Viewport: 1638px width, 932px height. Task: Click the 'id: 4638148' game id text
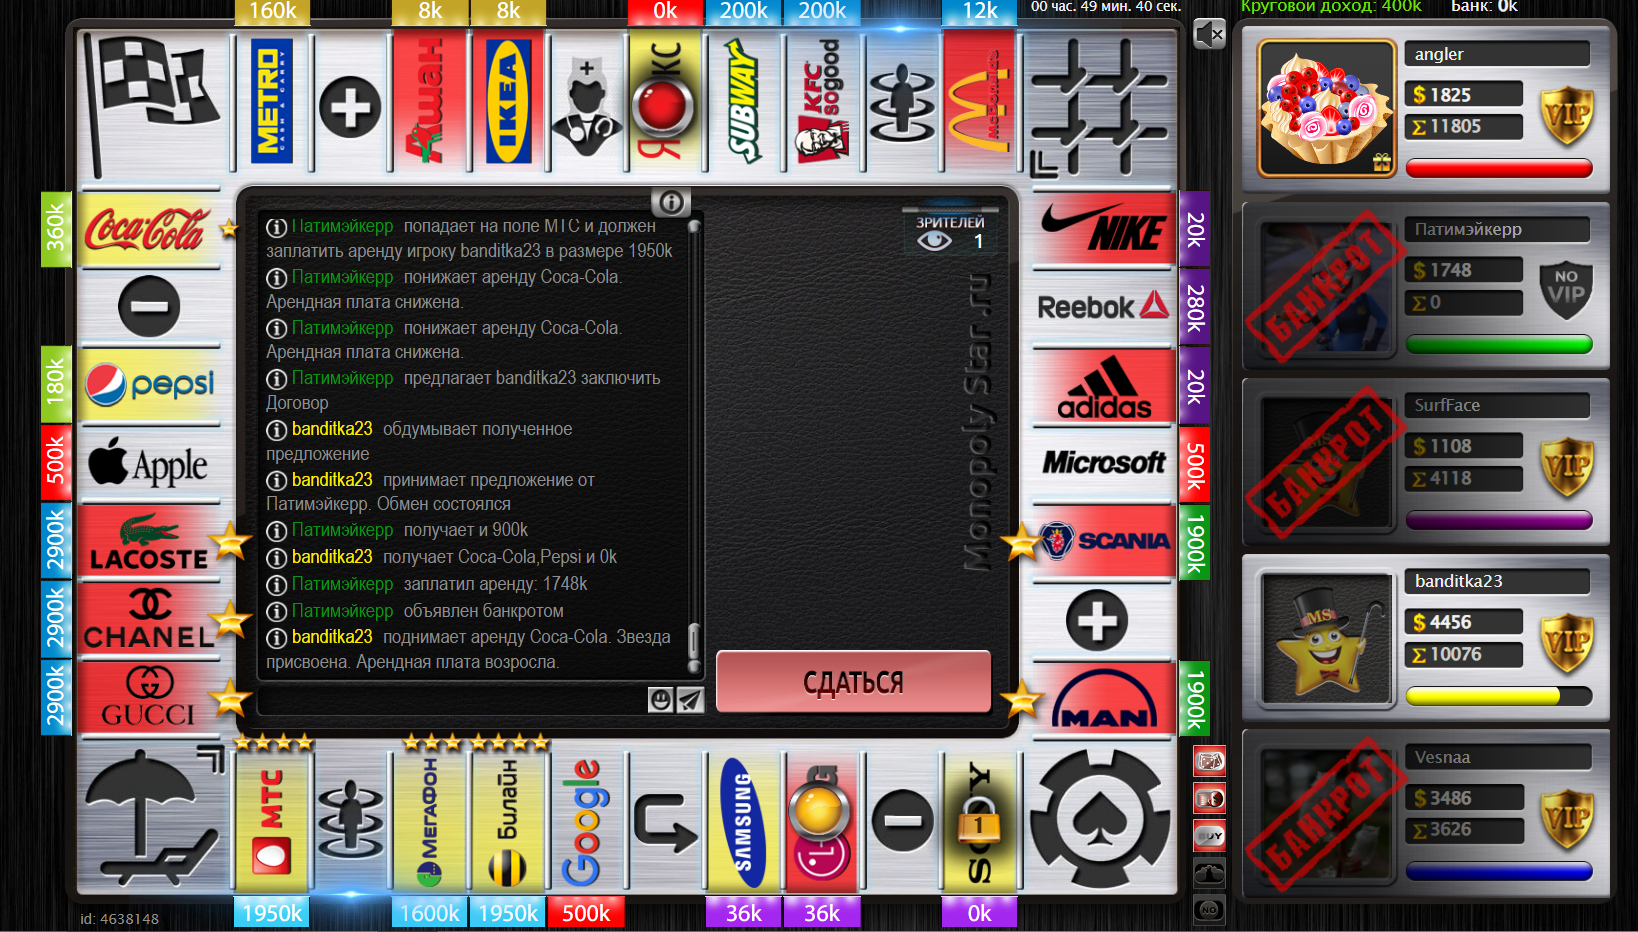[119, 919]
